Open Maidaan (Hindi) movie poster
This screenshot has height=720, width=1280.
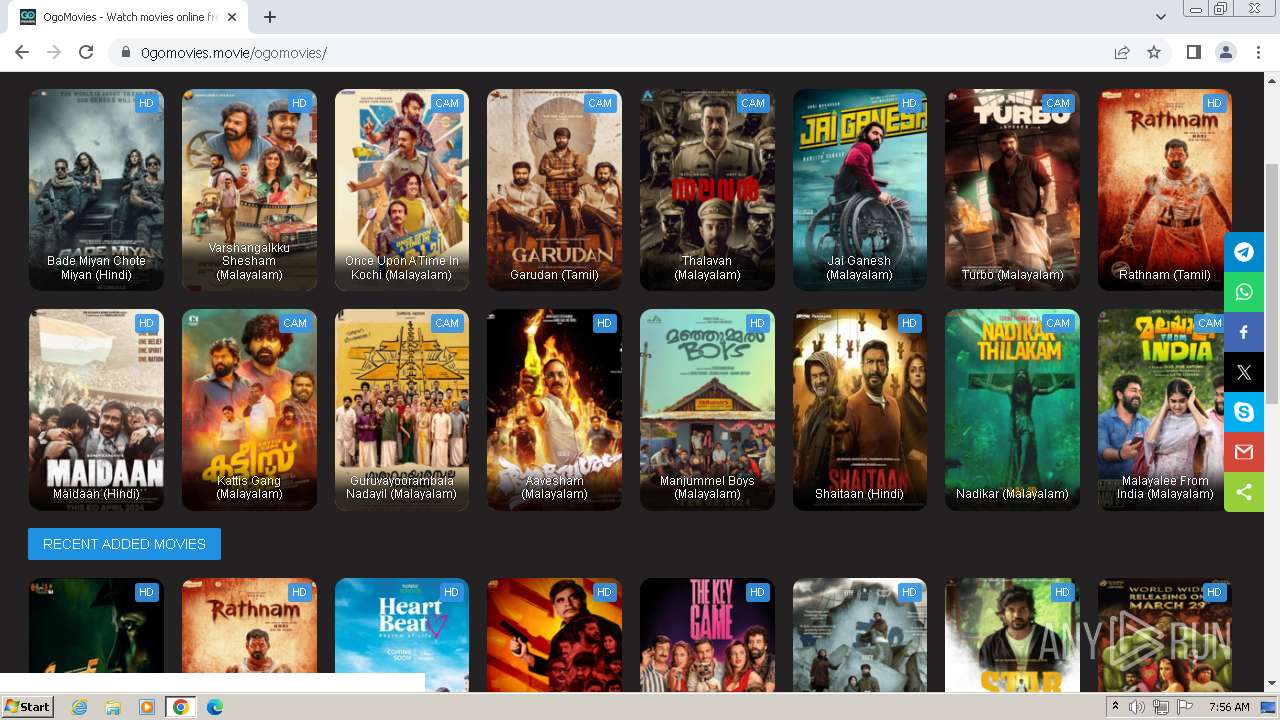pos(96,410)
